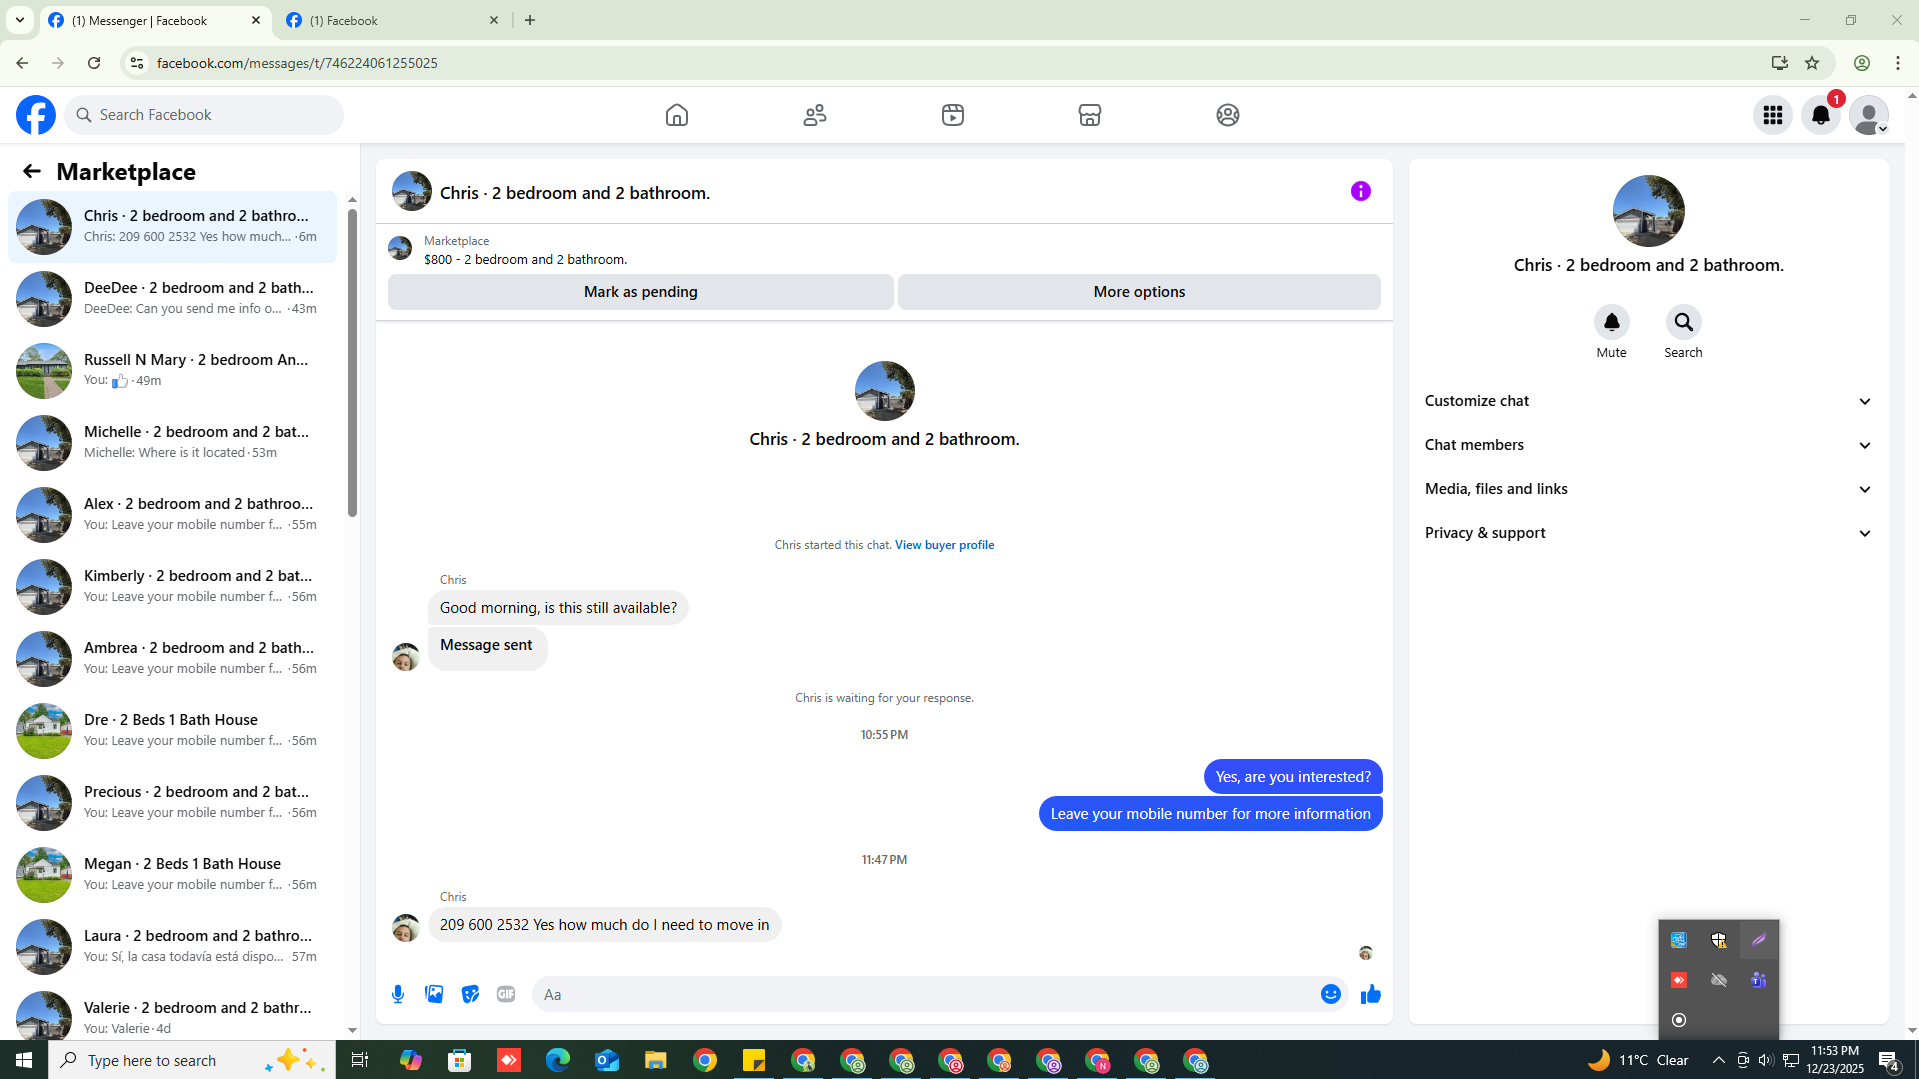Open More options for listing
Image resolution: width=1919 pixels, height=1079 pixels.
click(x=1139, y=292)
